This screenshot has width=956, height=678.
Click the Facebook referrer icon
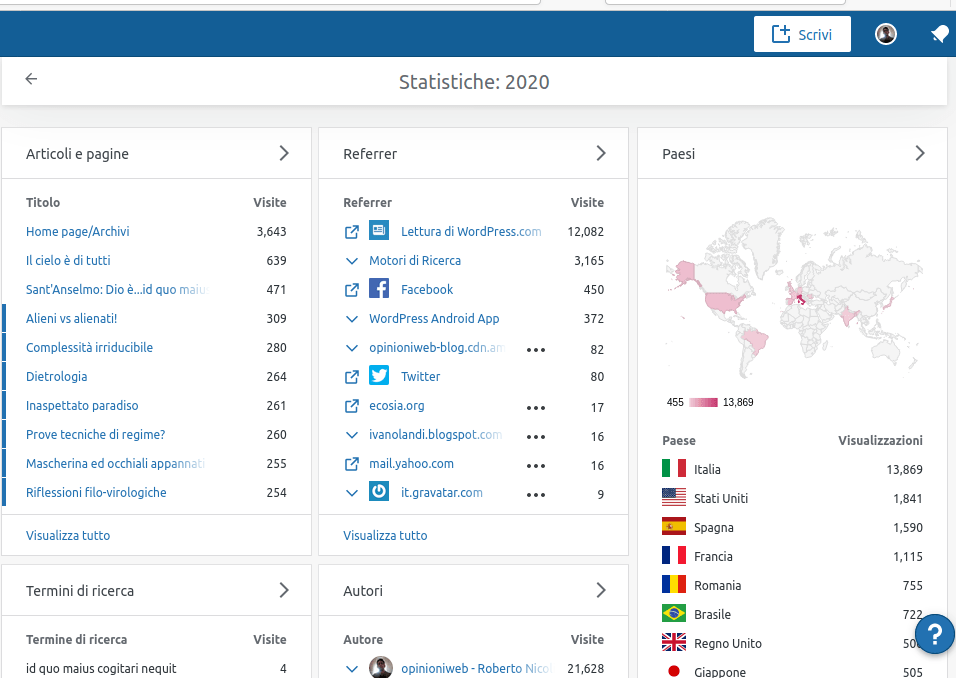tap(379, 289)
